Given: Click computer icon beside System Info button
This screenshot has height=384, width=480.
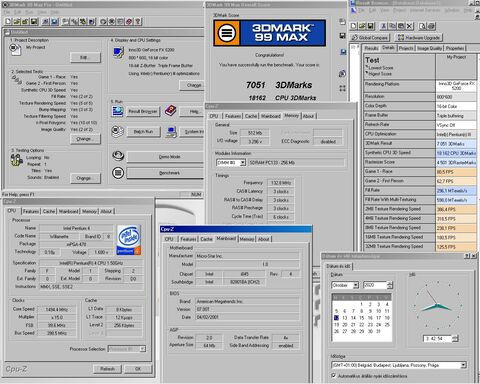Looking at the screenshot, I should (x=171, y=132).
